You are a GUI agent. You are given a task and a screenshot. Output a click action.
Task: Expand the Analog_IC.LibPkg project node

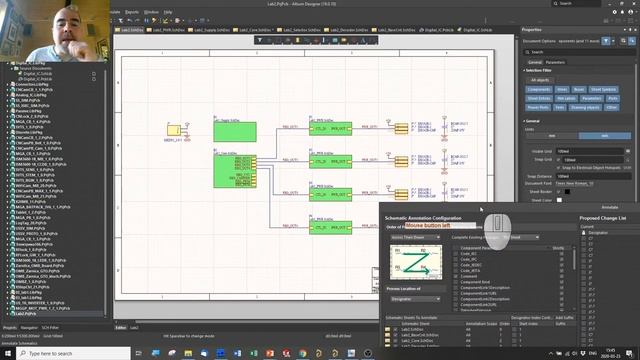pos(8,95)
